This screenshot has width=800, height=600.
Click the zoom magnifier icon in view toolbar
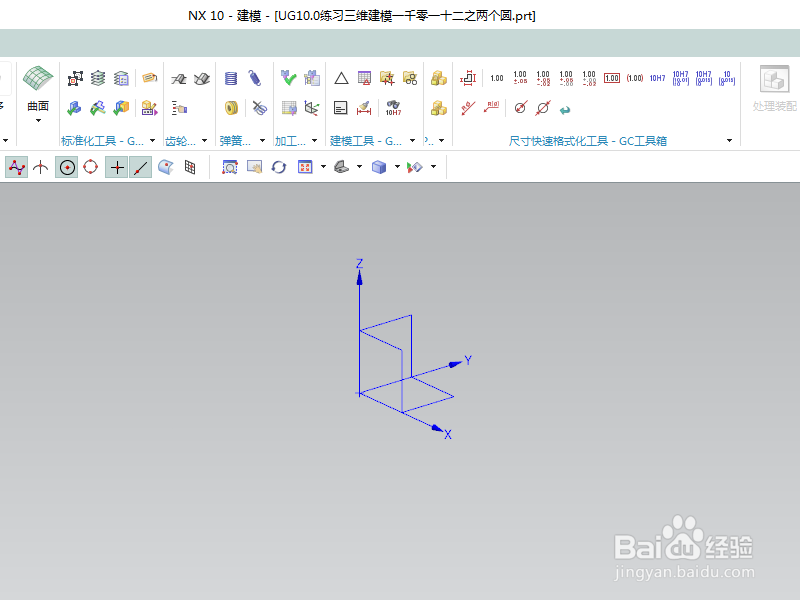[x=228, y=167]
